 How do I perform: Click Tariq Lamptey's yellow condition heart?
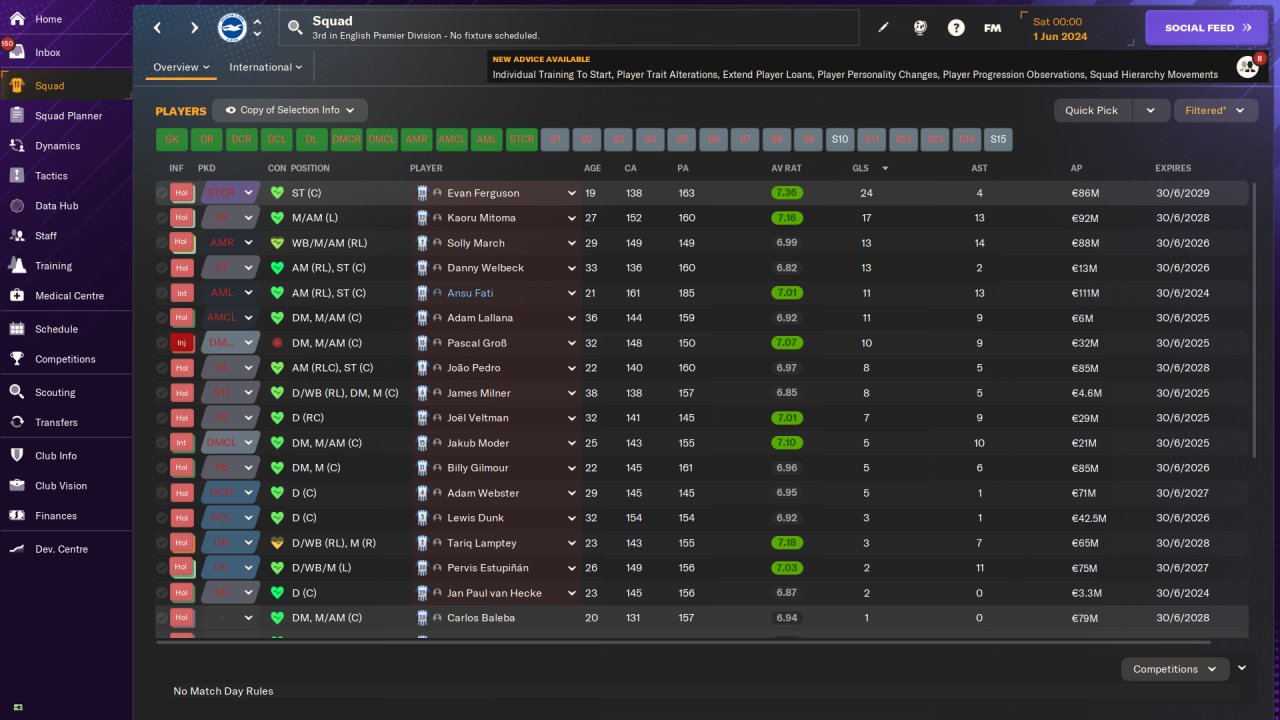coord(277,543)
